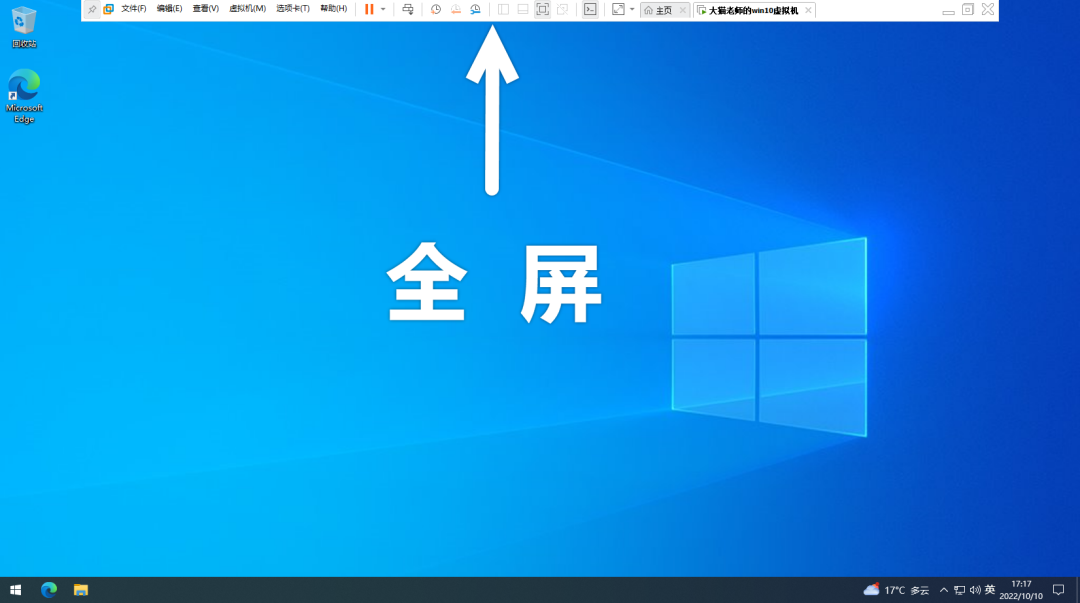1080x603 pixels.
Task: Open the Windows Start menu
Action: 14,590
